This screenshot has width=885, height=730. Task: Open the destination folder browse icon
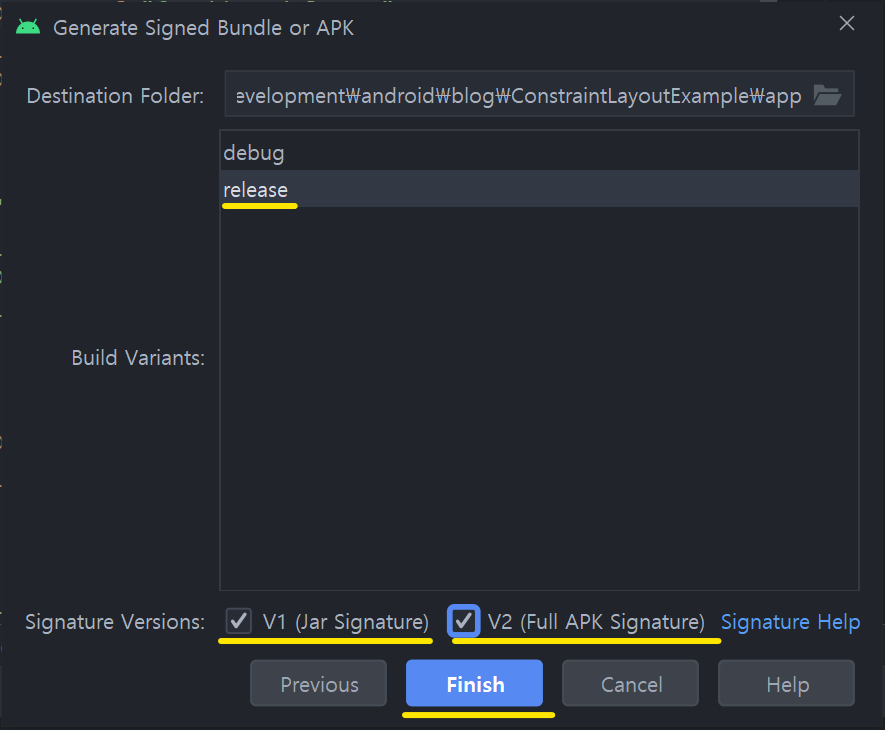point(827,95)
